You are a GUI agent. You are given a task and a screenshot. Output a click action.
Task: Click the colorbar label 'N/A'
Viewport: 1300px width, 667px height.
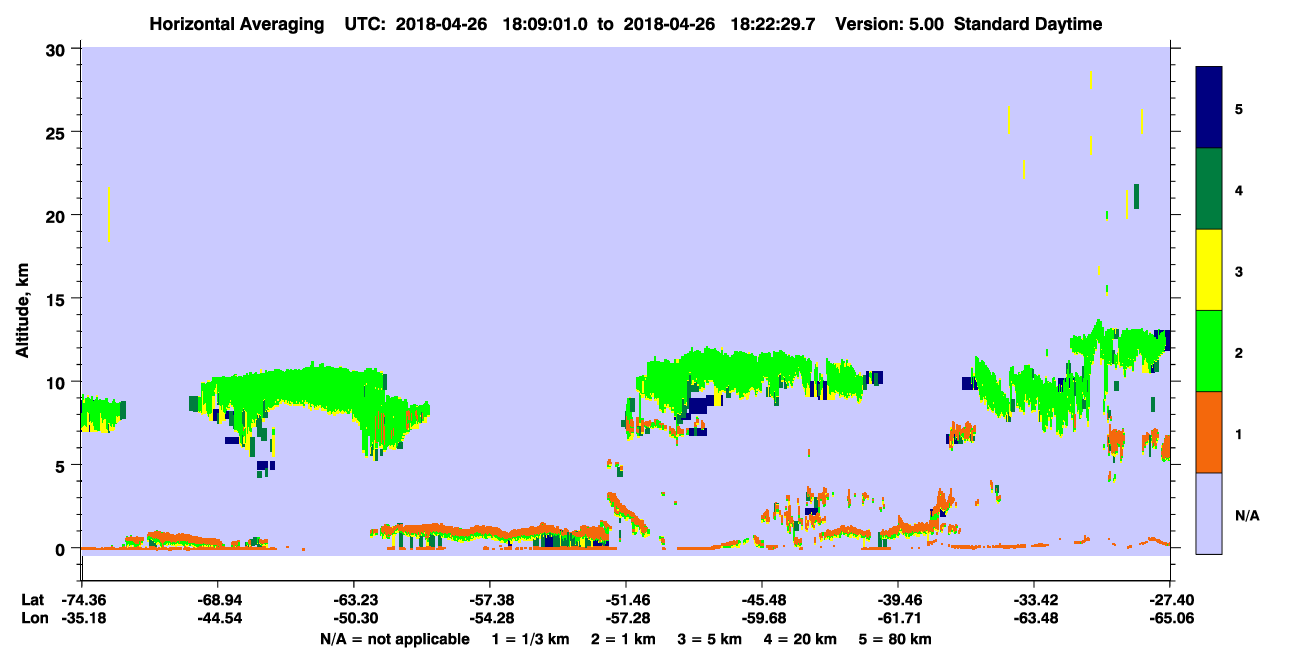[1247, 516]
